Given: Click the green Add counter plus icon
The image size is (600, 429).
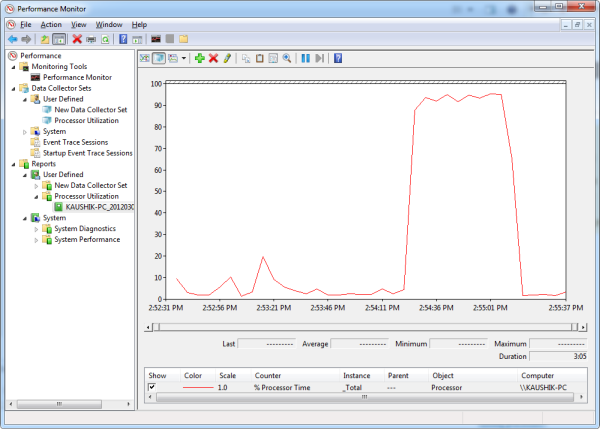Looking at the screenshot, I should click(x=198, y=58).
